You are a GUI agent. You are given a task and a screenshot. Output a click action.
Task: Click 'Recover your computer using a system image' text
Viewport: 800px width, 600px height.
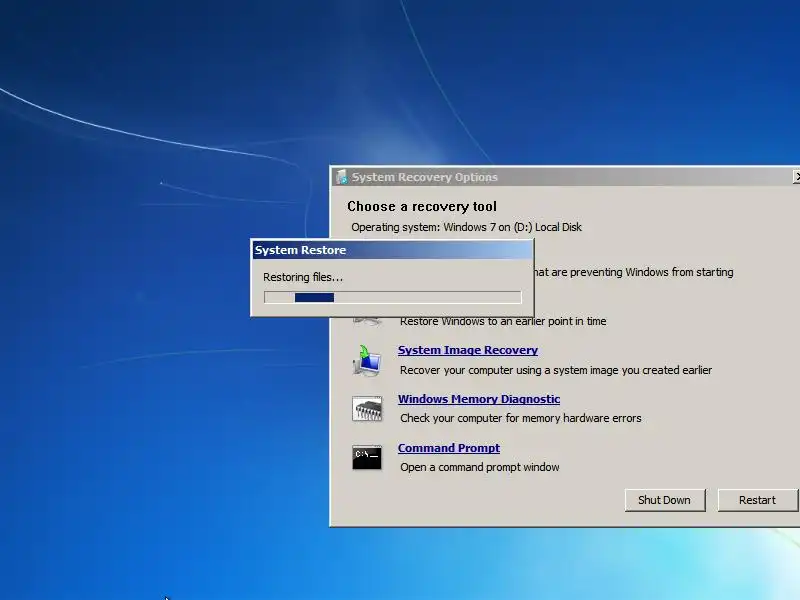tap(556, 370)
